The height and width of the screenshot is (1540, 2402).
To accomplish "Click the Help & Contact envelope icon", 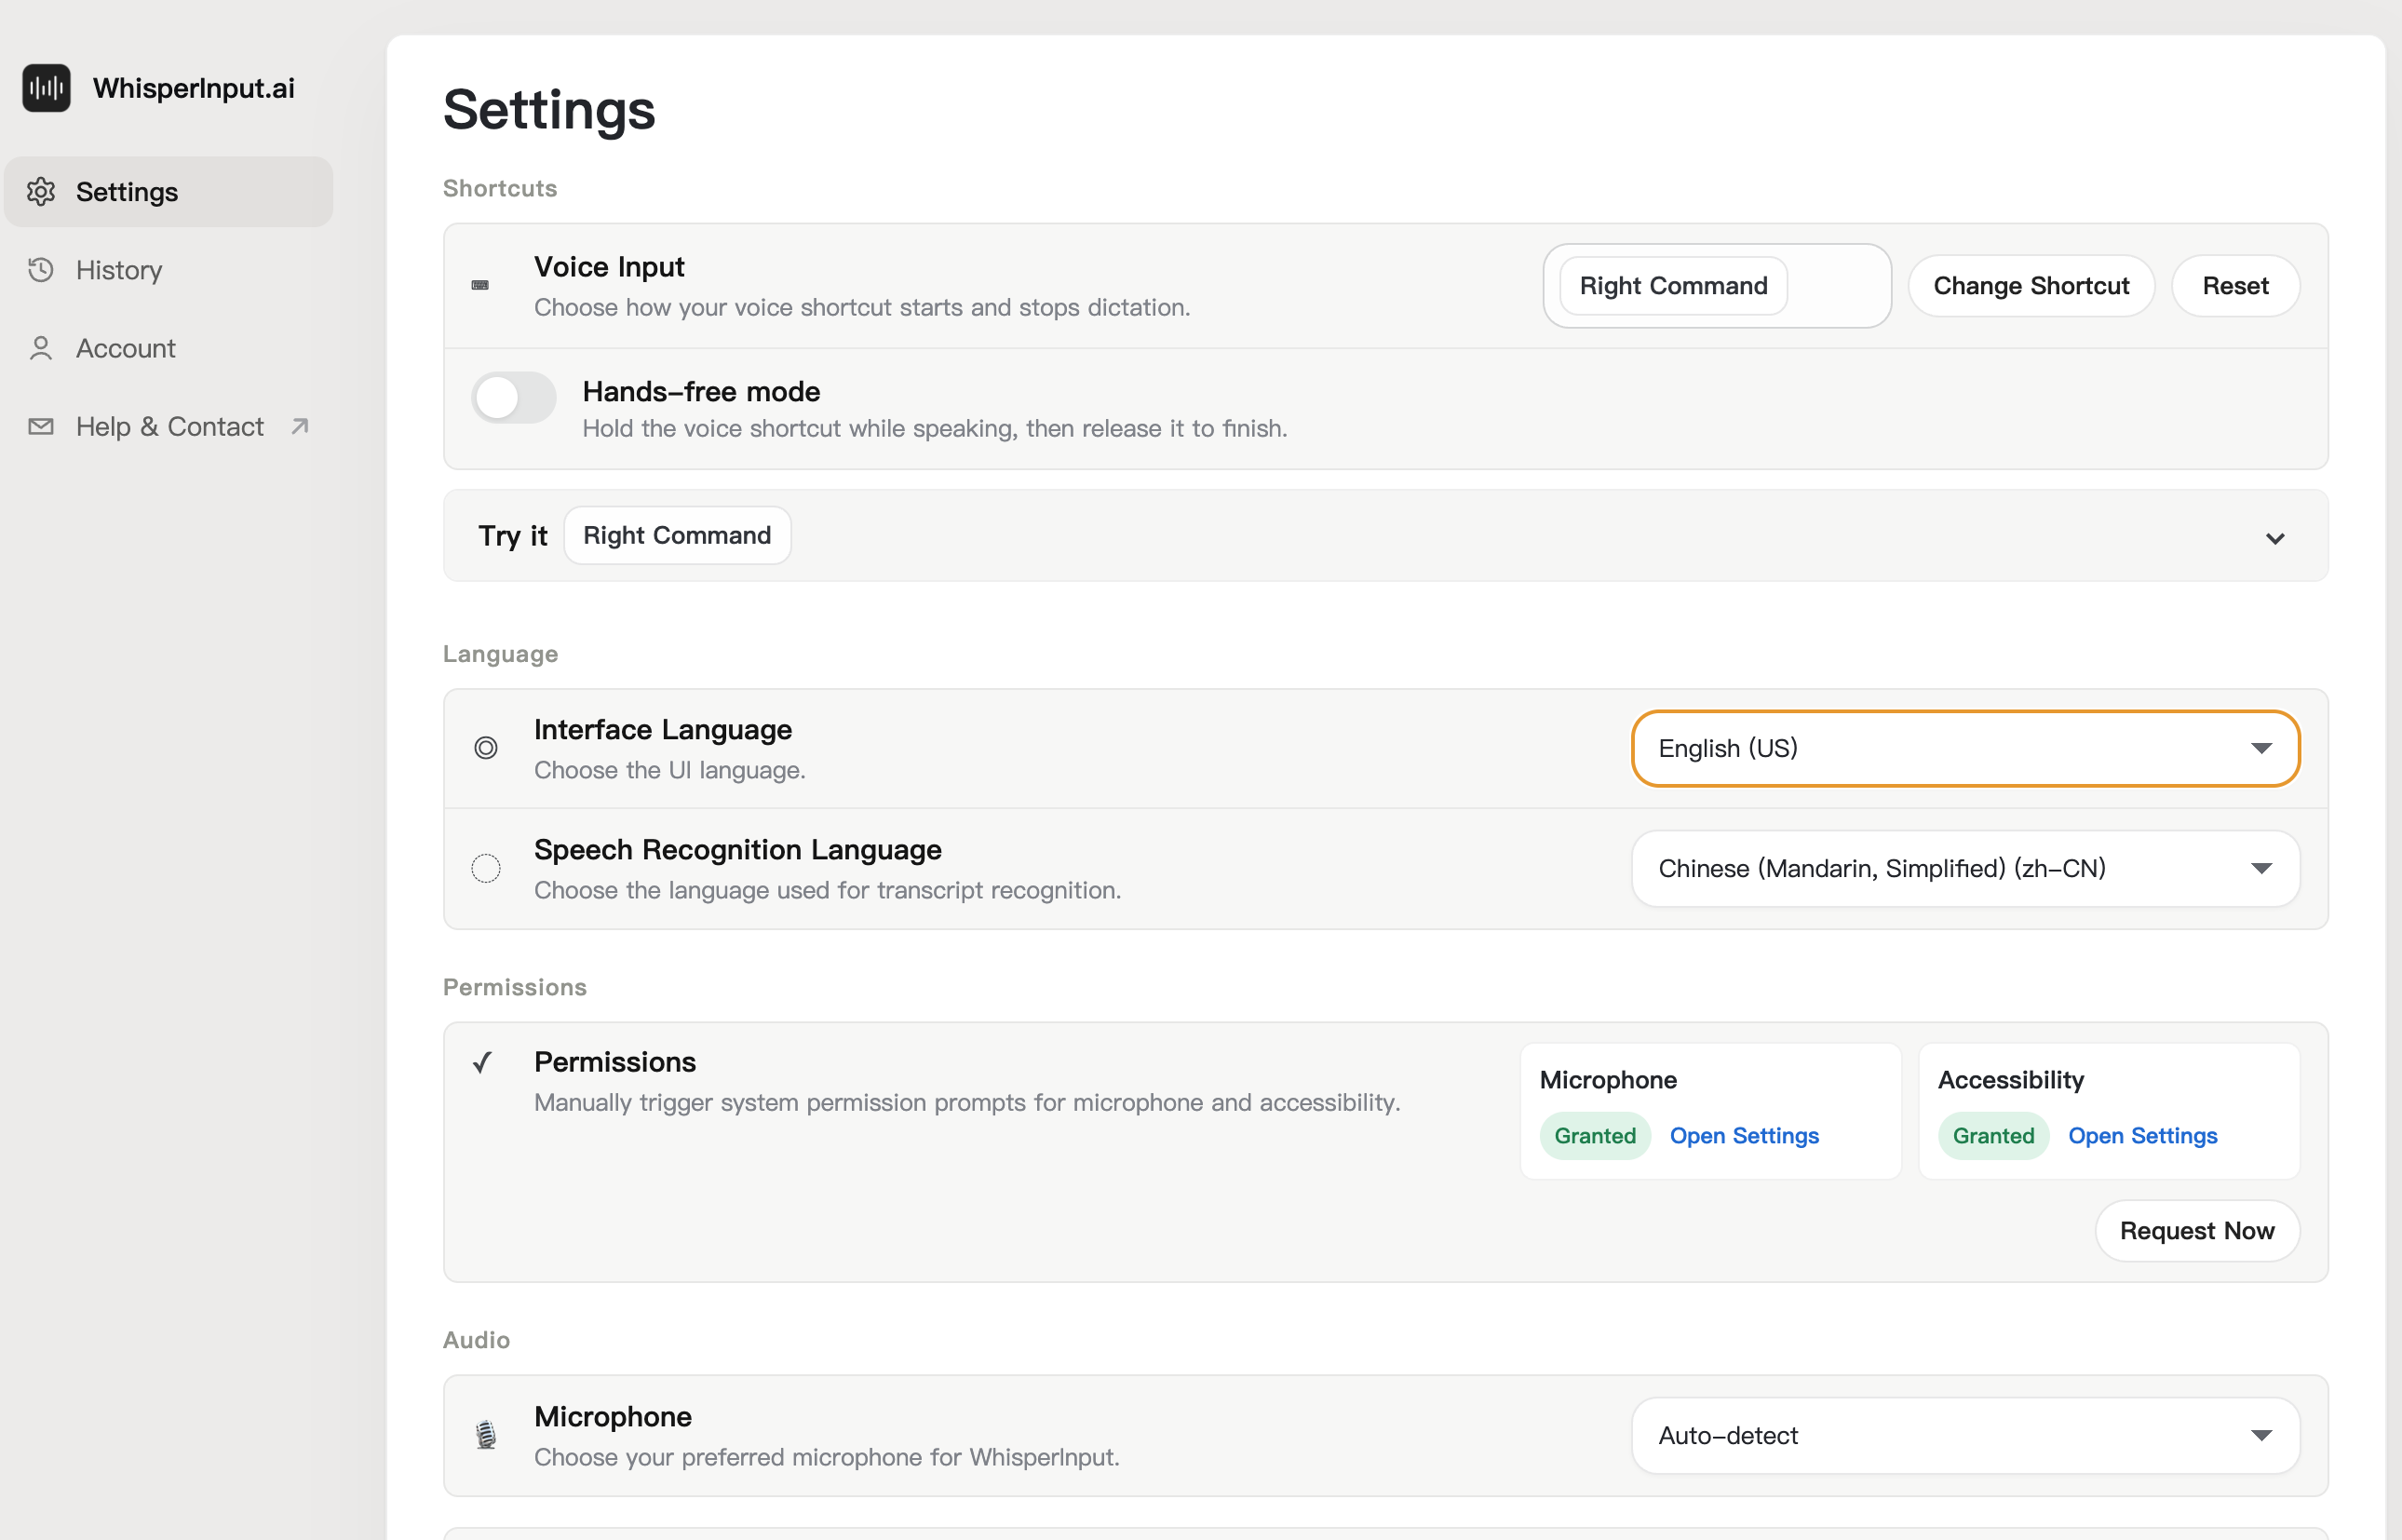I will (41, 426).
